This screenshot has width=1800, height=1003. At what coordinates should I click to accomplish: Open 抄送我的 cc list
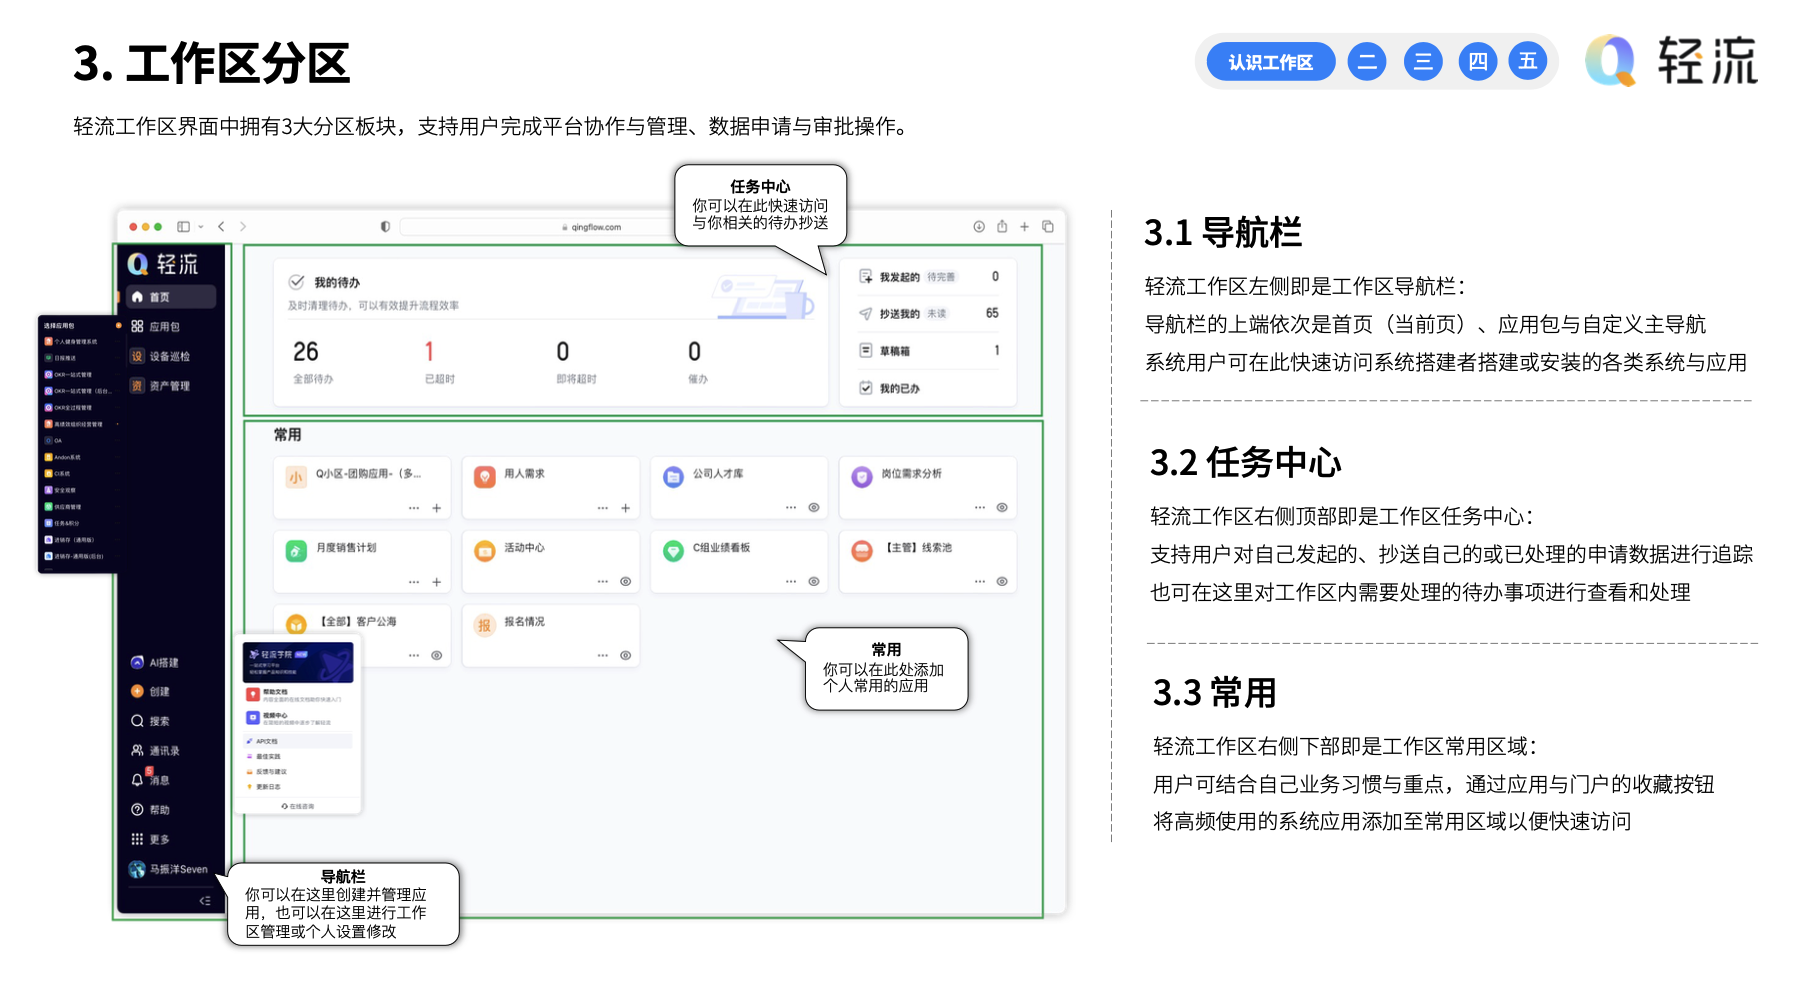(x=928, y=313)
